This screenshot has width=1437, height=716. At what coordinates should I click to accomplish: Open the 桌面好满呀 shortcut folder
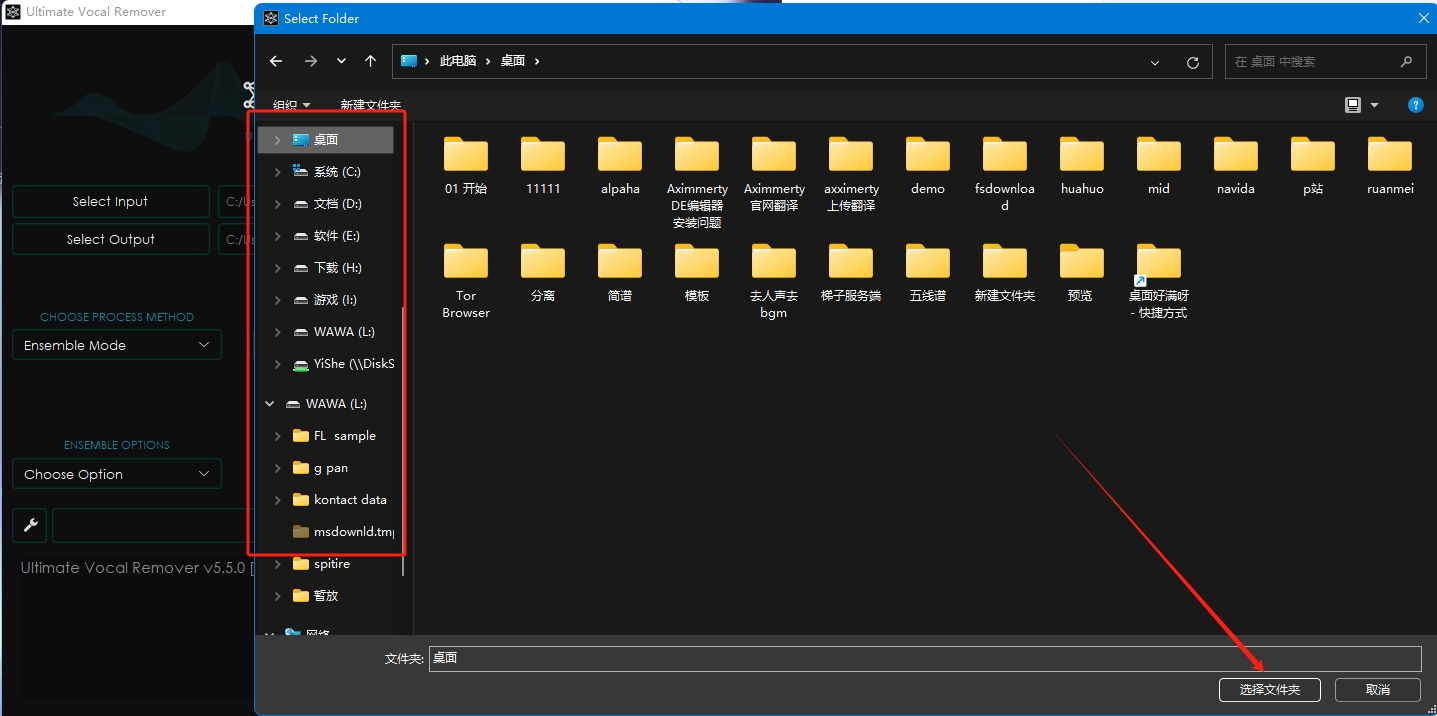click(x=1159, y=281)
